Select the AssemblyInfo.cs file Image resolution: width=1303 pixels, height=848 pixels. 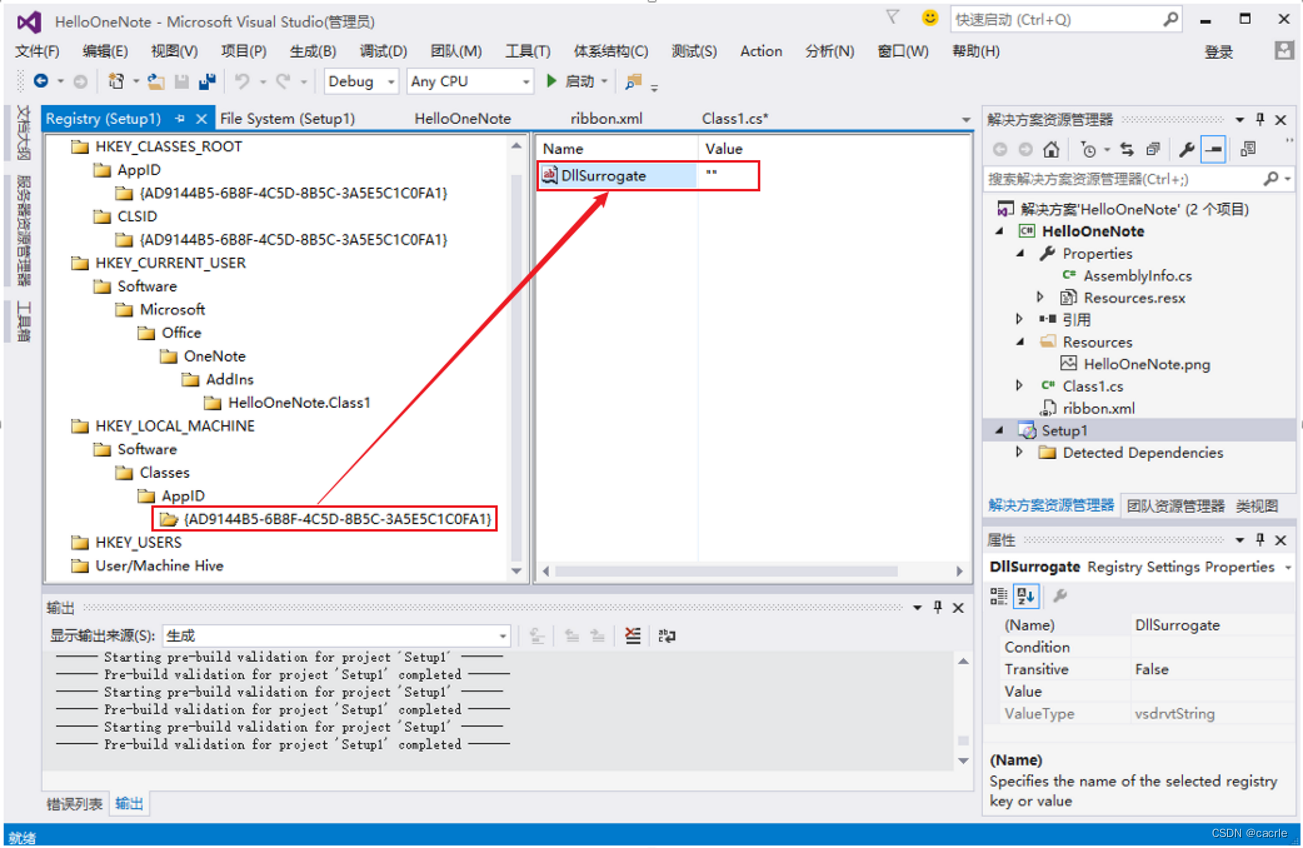(1137, 275)
